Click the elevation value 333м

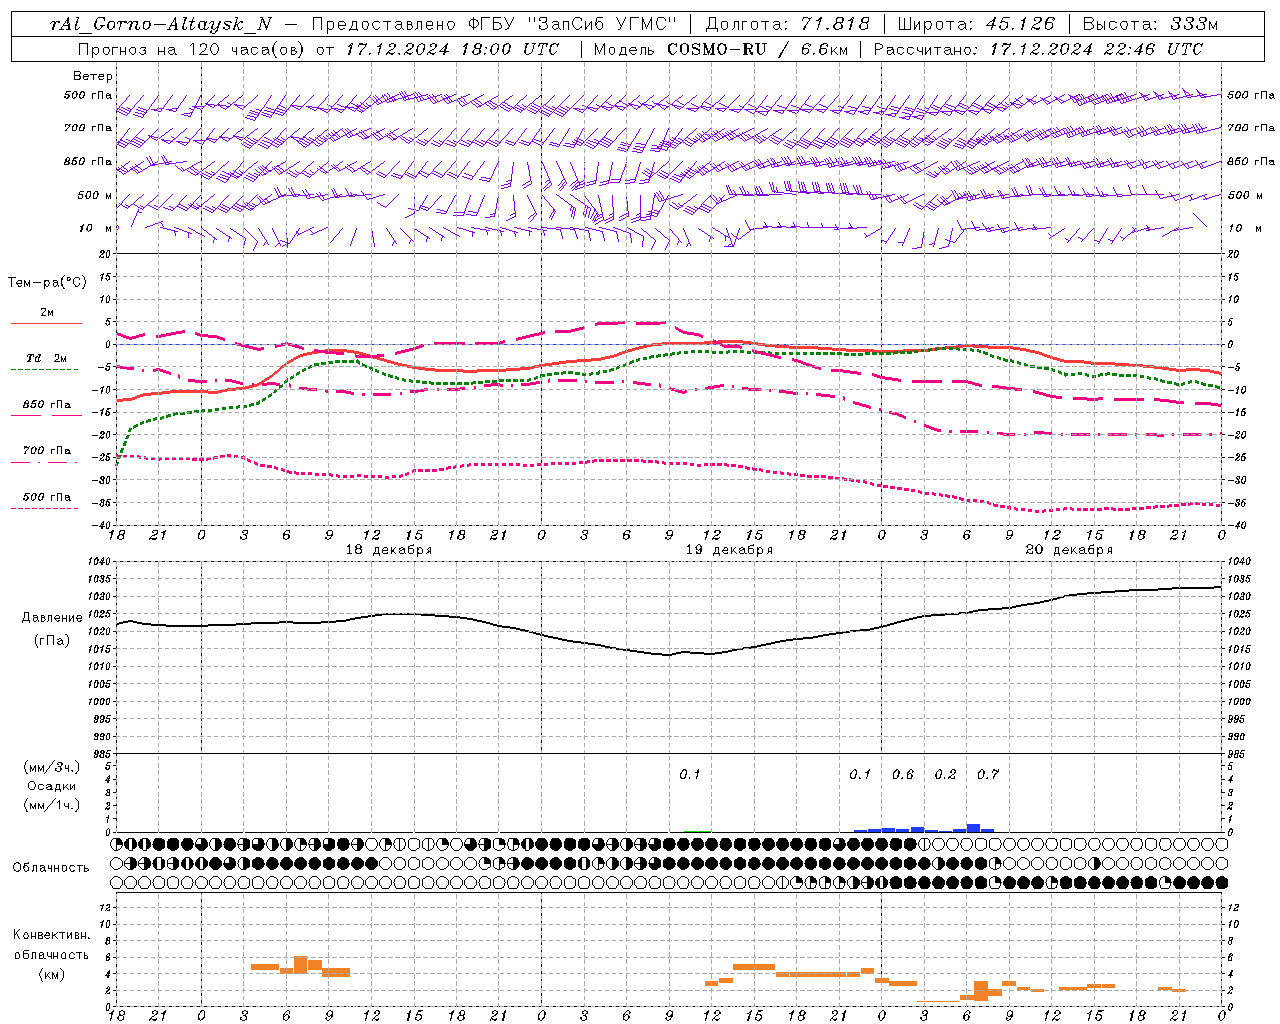point(1193,24)
